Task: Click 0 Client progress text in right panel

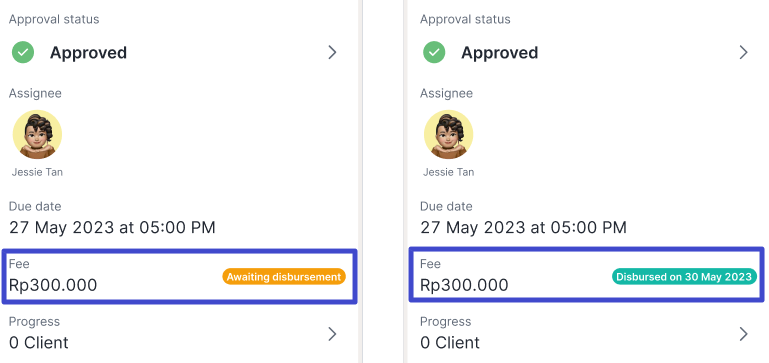Action: [450, 342]
